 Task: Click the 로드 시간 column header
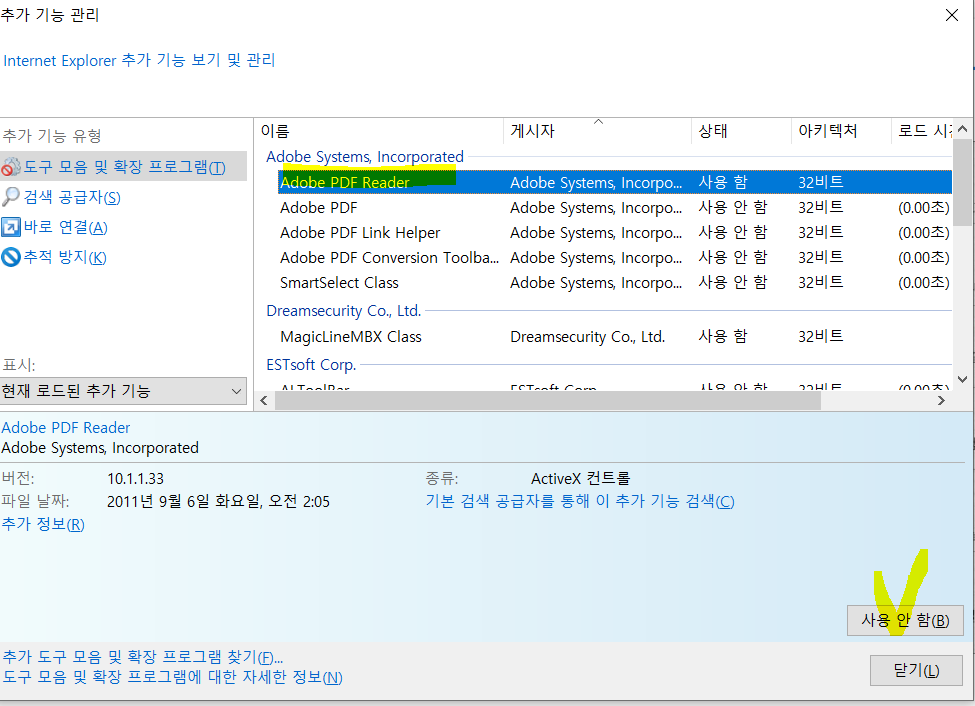coord(922,131)
